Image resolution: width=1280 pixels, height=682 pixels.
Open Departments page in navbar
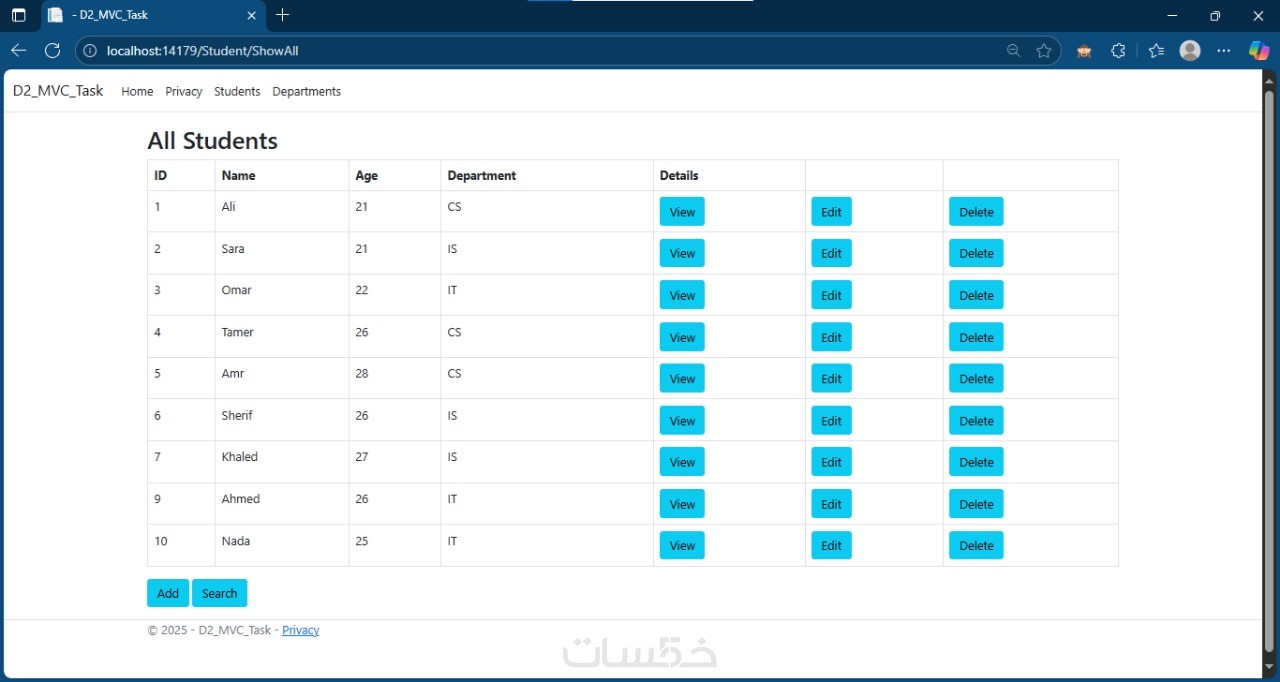tap(307, 91)
